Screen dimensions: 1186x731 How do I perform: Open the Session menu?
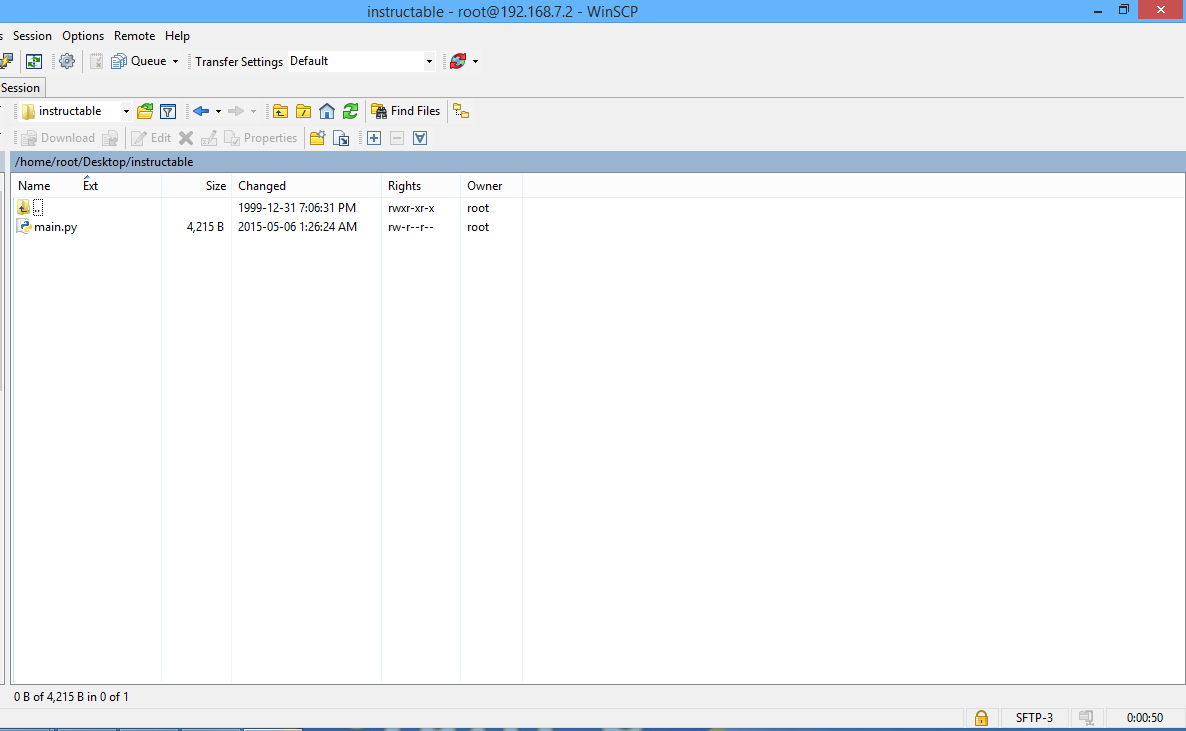[x=33, y=36]
